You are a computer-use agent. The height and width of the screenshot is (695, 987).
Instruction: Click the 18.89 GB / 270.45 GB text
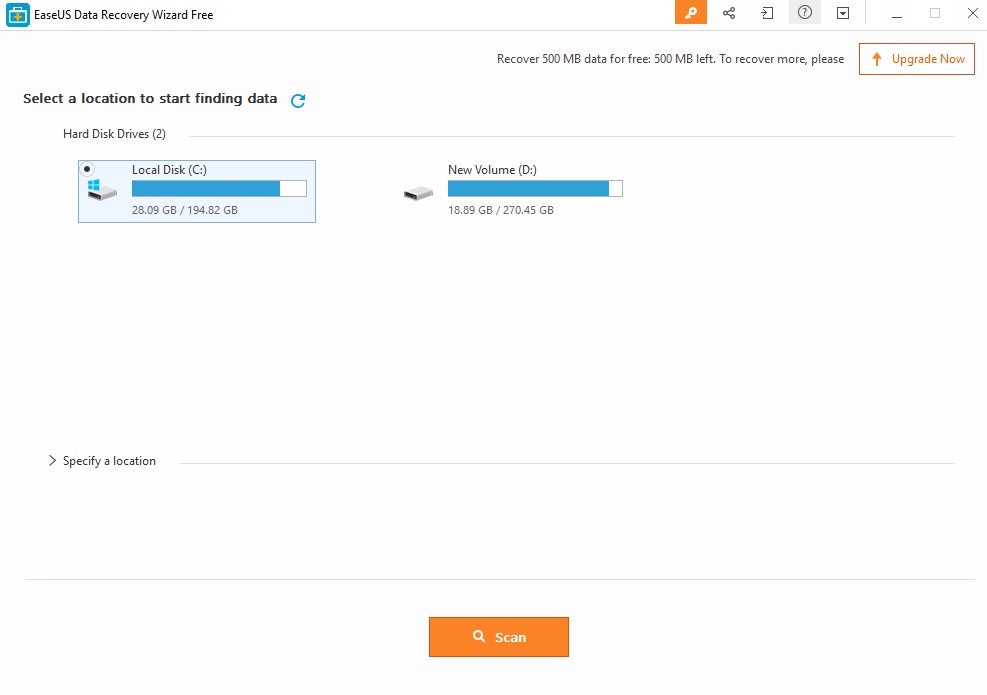pos(500,210)
